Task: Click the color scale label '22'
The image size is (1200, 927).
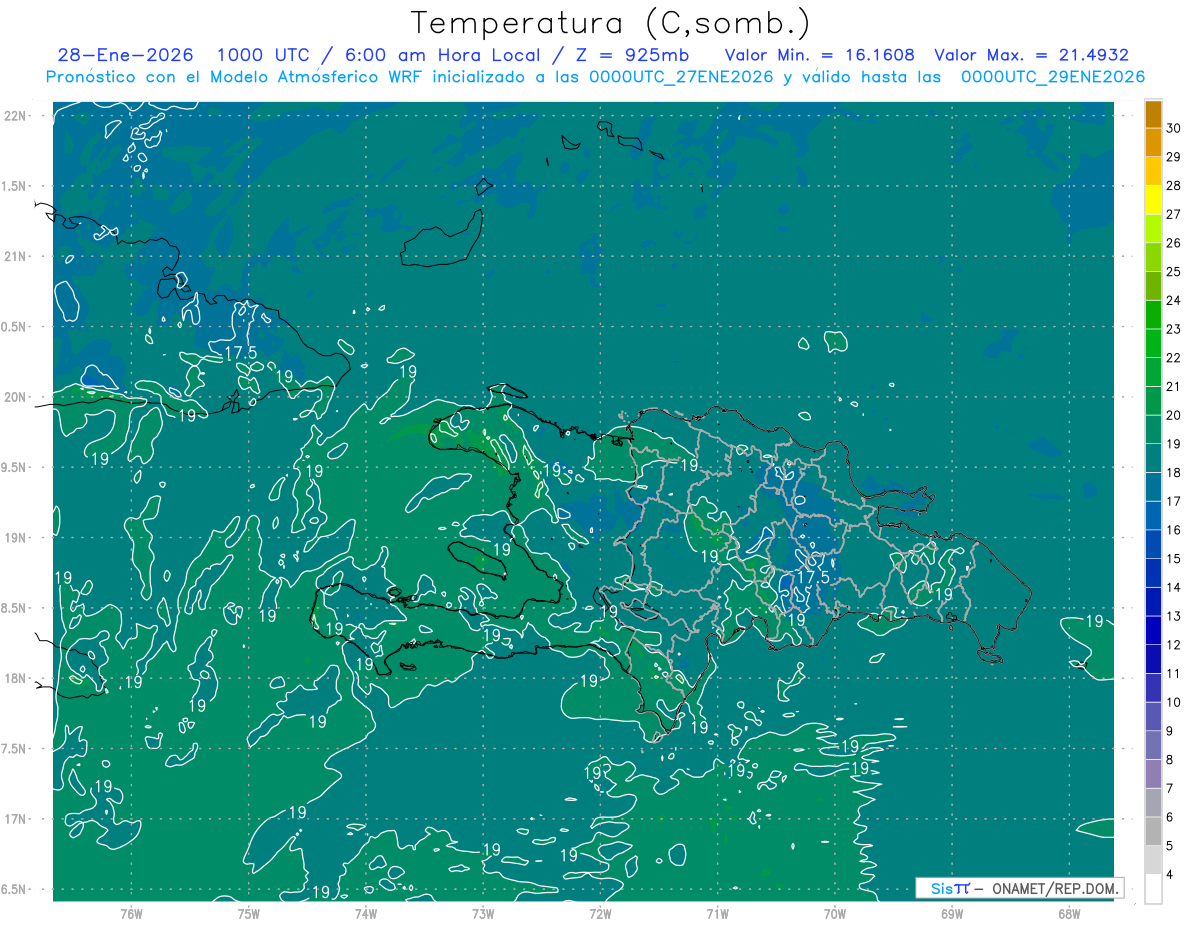Action: point(1174,358)
